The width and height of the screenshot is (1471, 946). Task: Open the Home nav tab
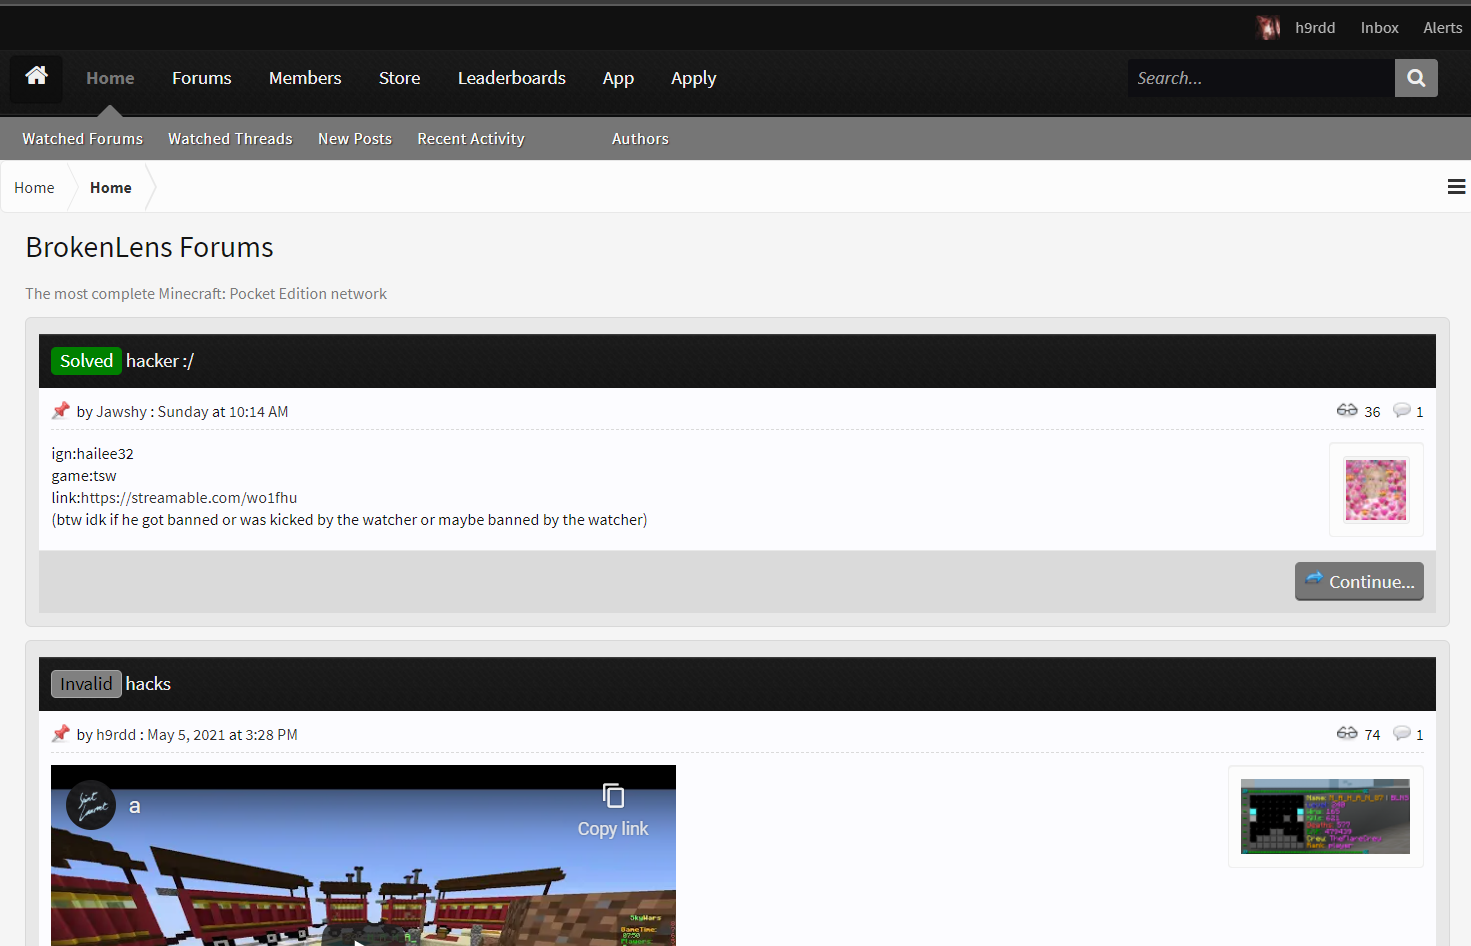point(110,78)
